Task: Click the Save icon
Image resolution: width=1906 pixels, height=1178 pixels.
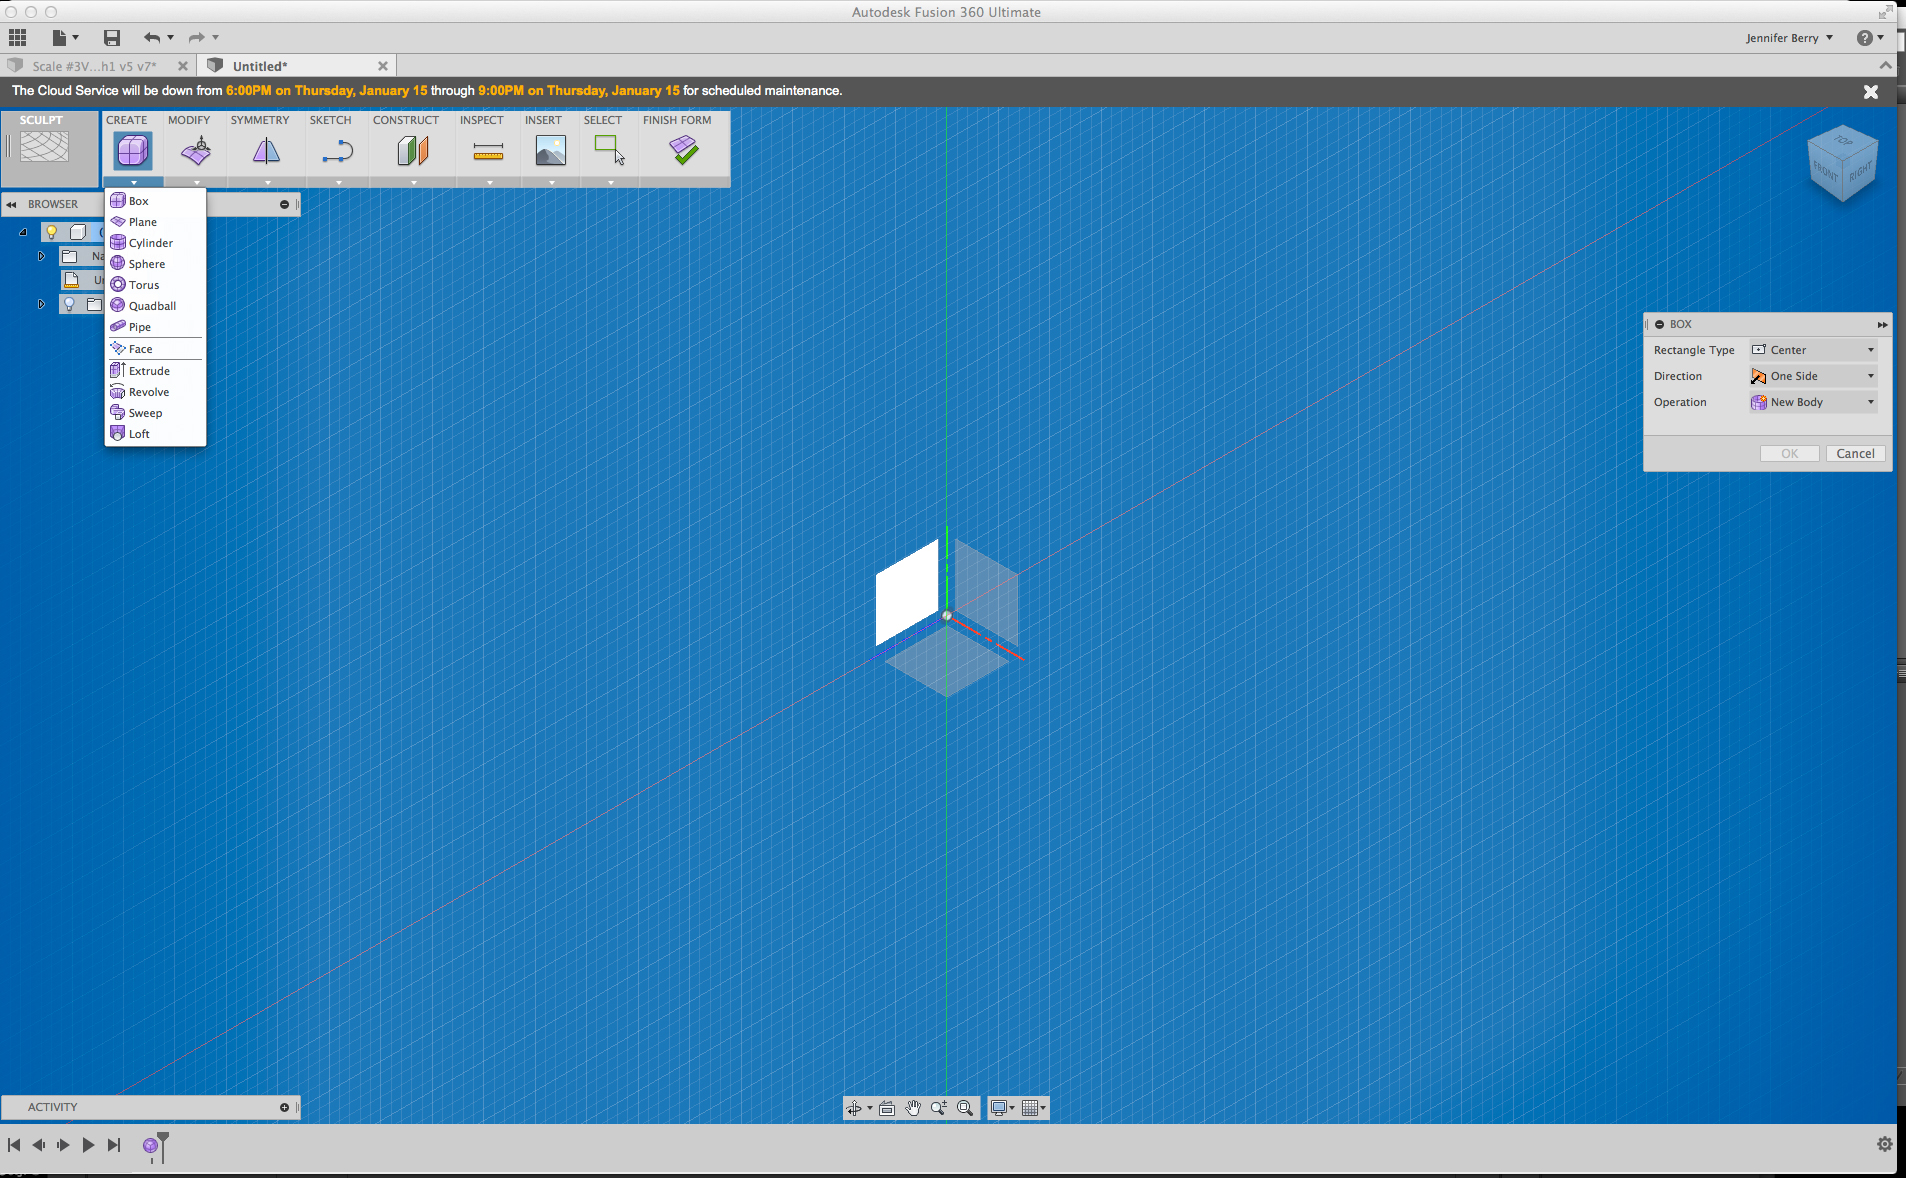Action: coord(112,38)
